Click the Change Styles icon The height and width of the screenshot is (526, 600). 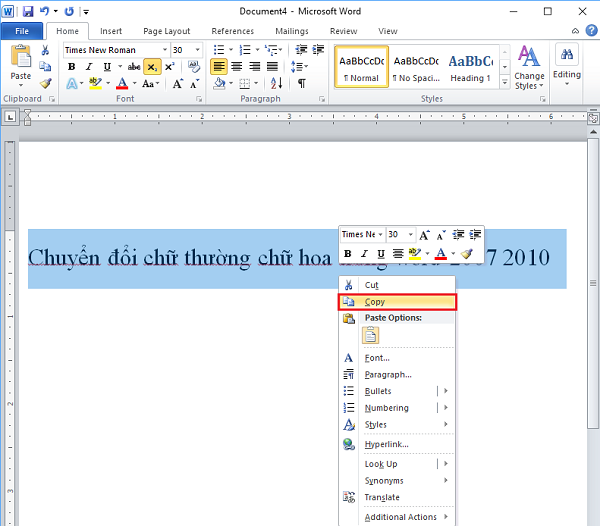529,56
